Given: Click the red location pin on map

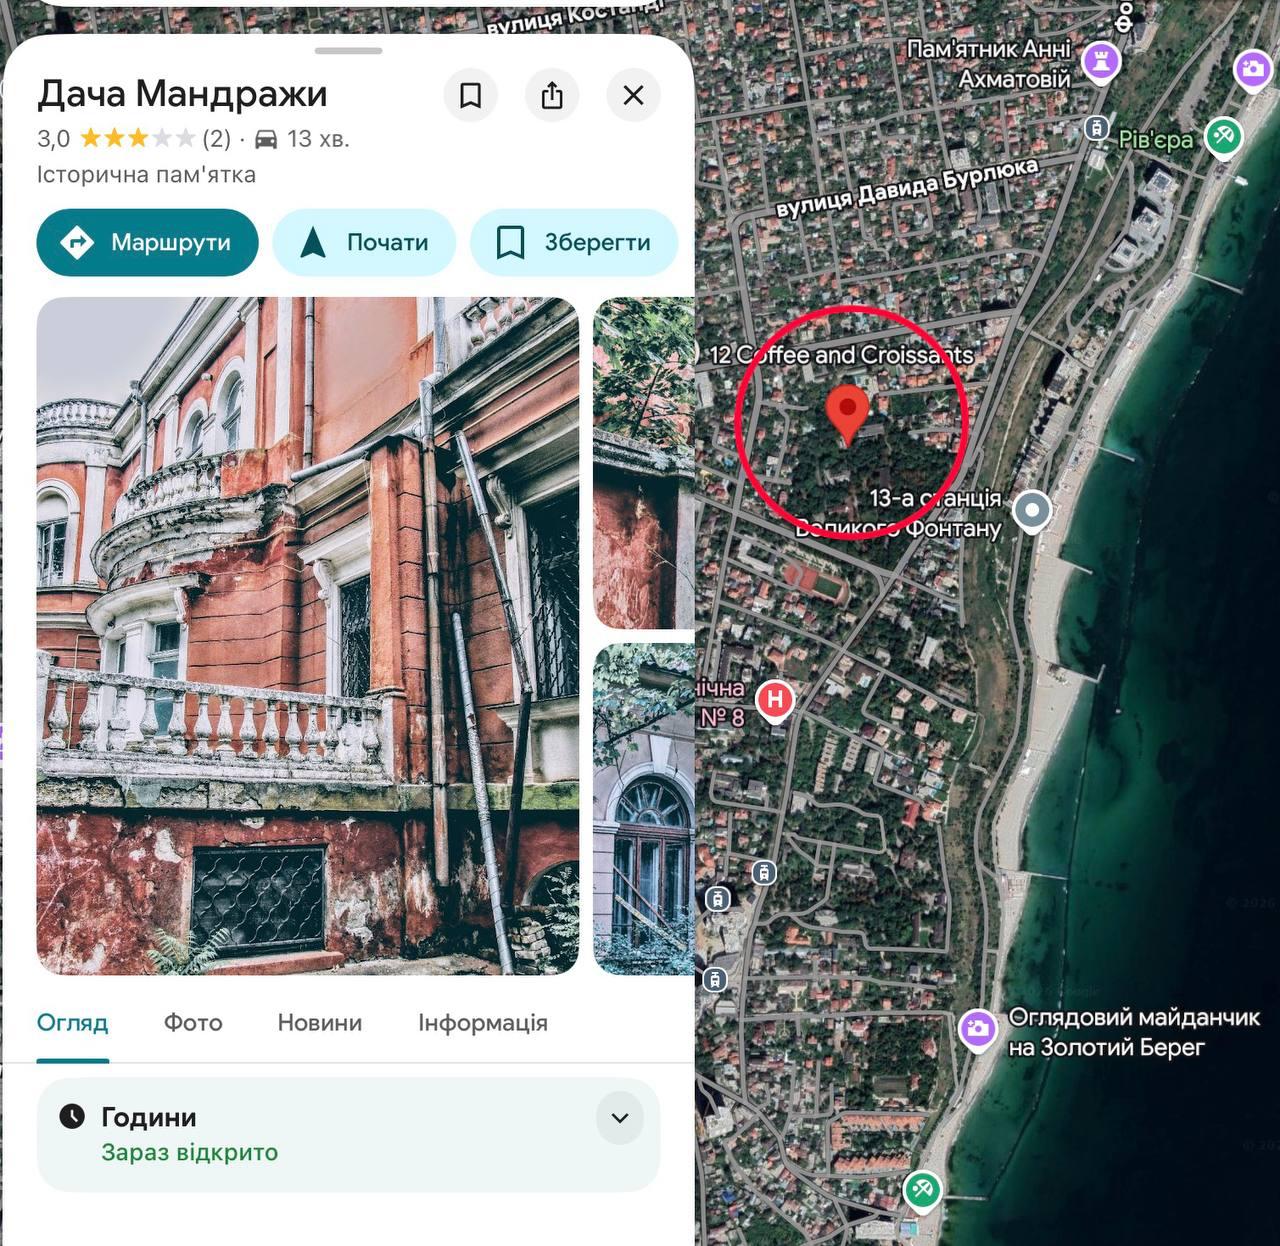Looking at the screenshot, I should (x=848, y=412).
